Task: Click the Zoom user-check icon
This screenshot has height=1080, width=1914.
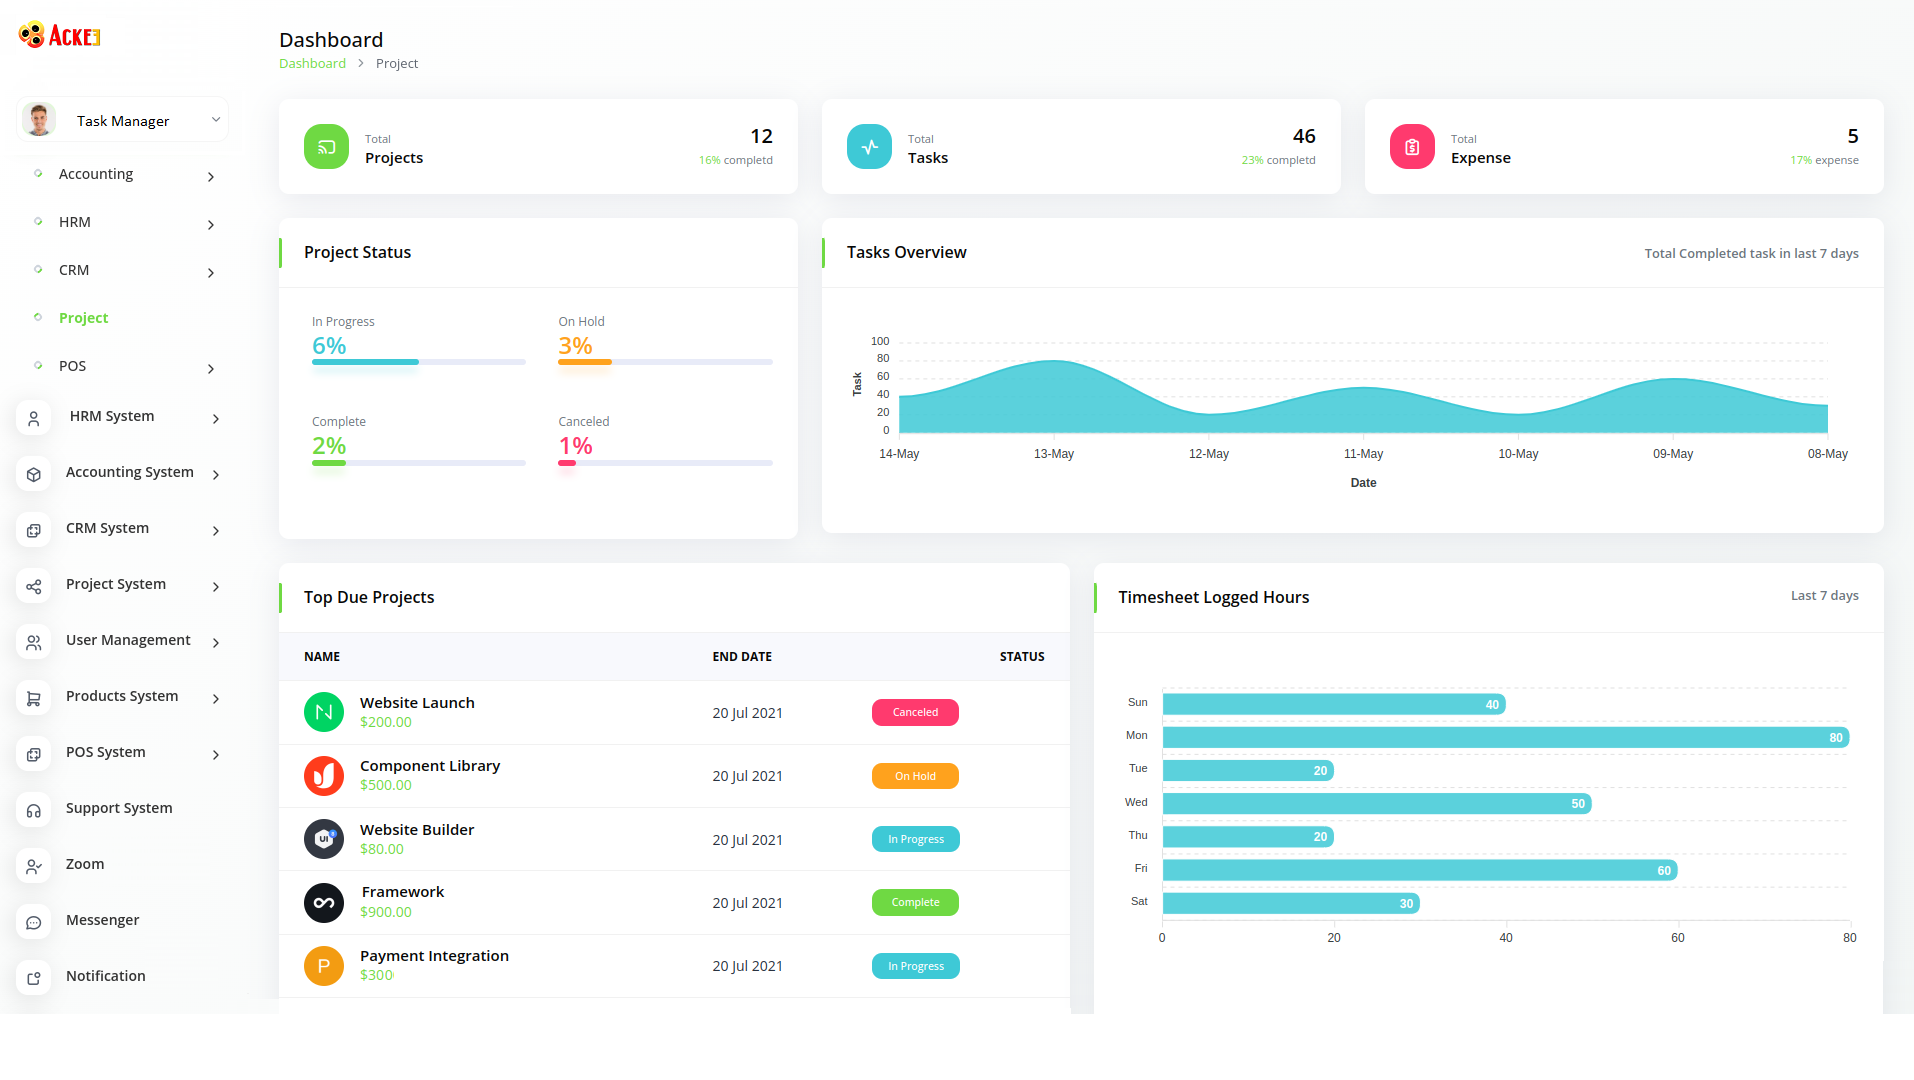Action: [x=34, y=866]
